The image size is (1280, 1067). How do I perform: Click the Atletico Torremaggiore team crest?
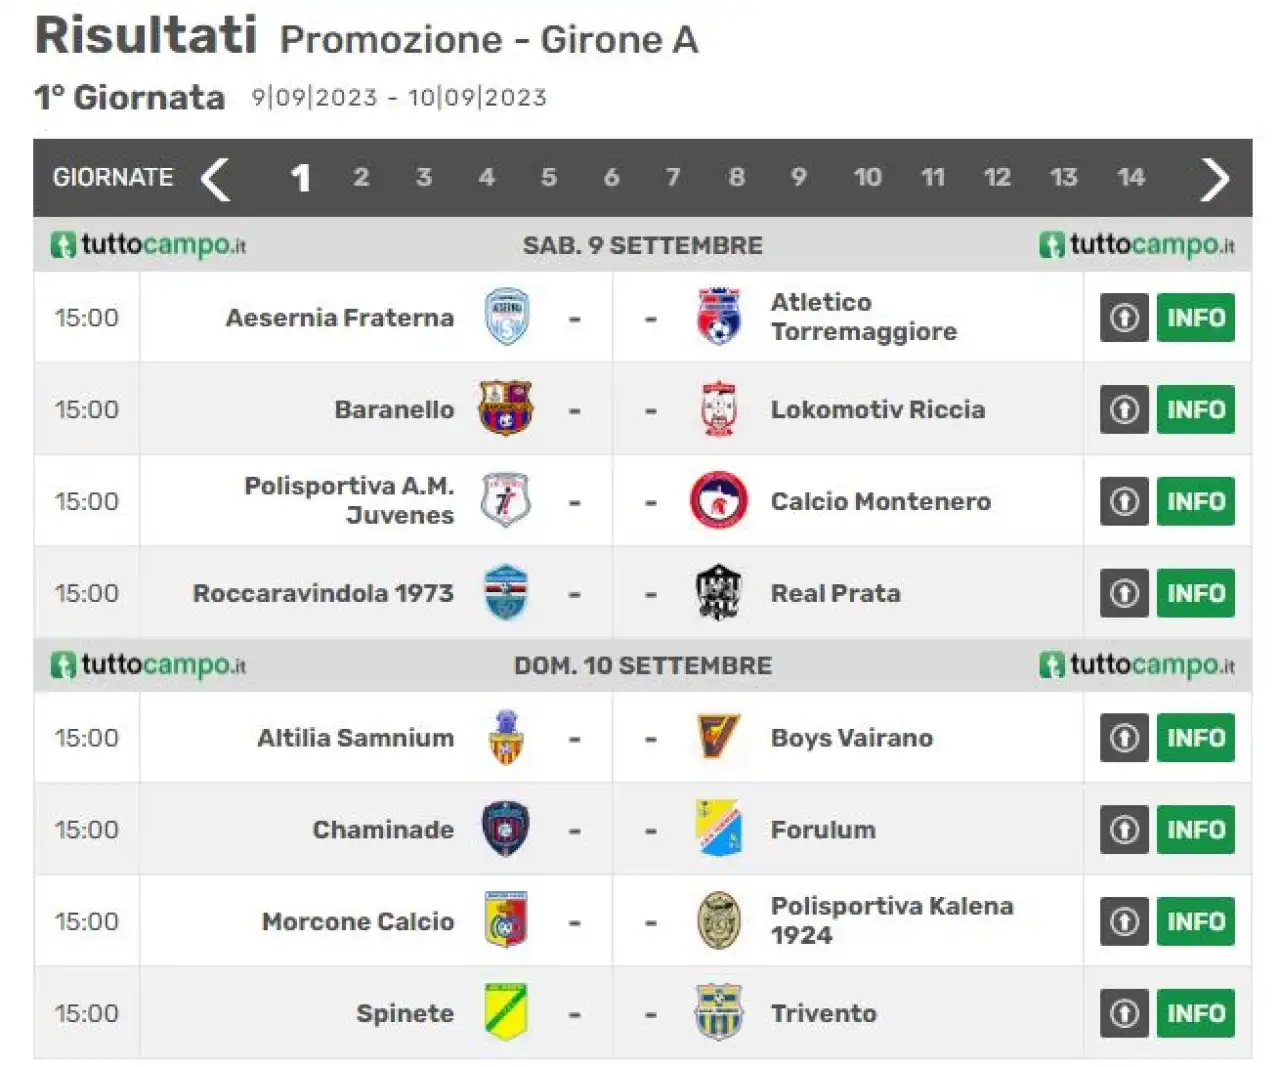(x=718, y=317)
